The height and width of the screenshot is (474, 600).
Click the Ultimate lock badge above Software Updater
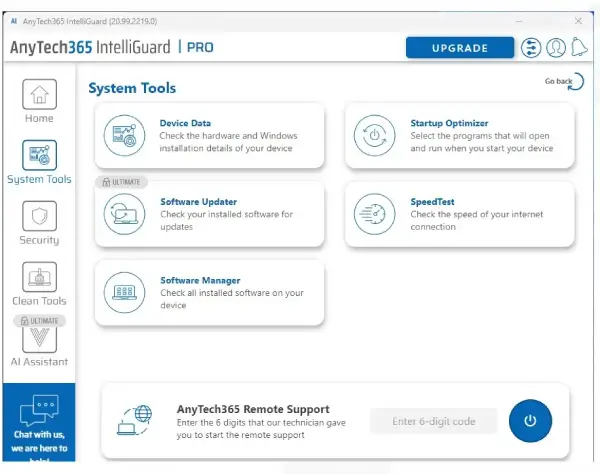pyautogui.click(x=121, y=182)
